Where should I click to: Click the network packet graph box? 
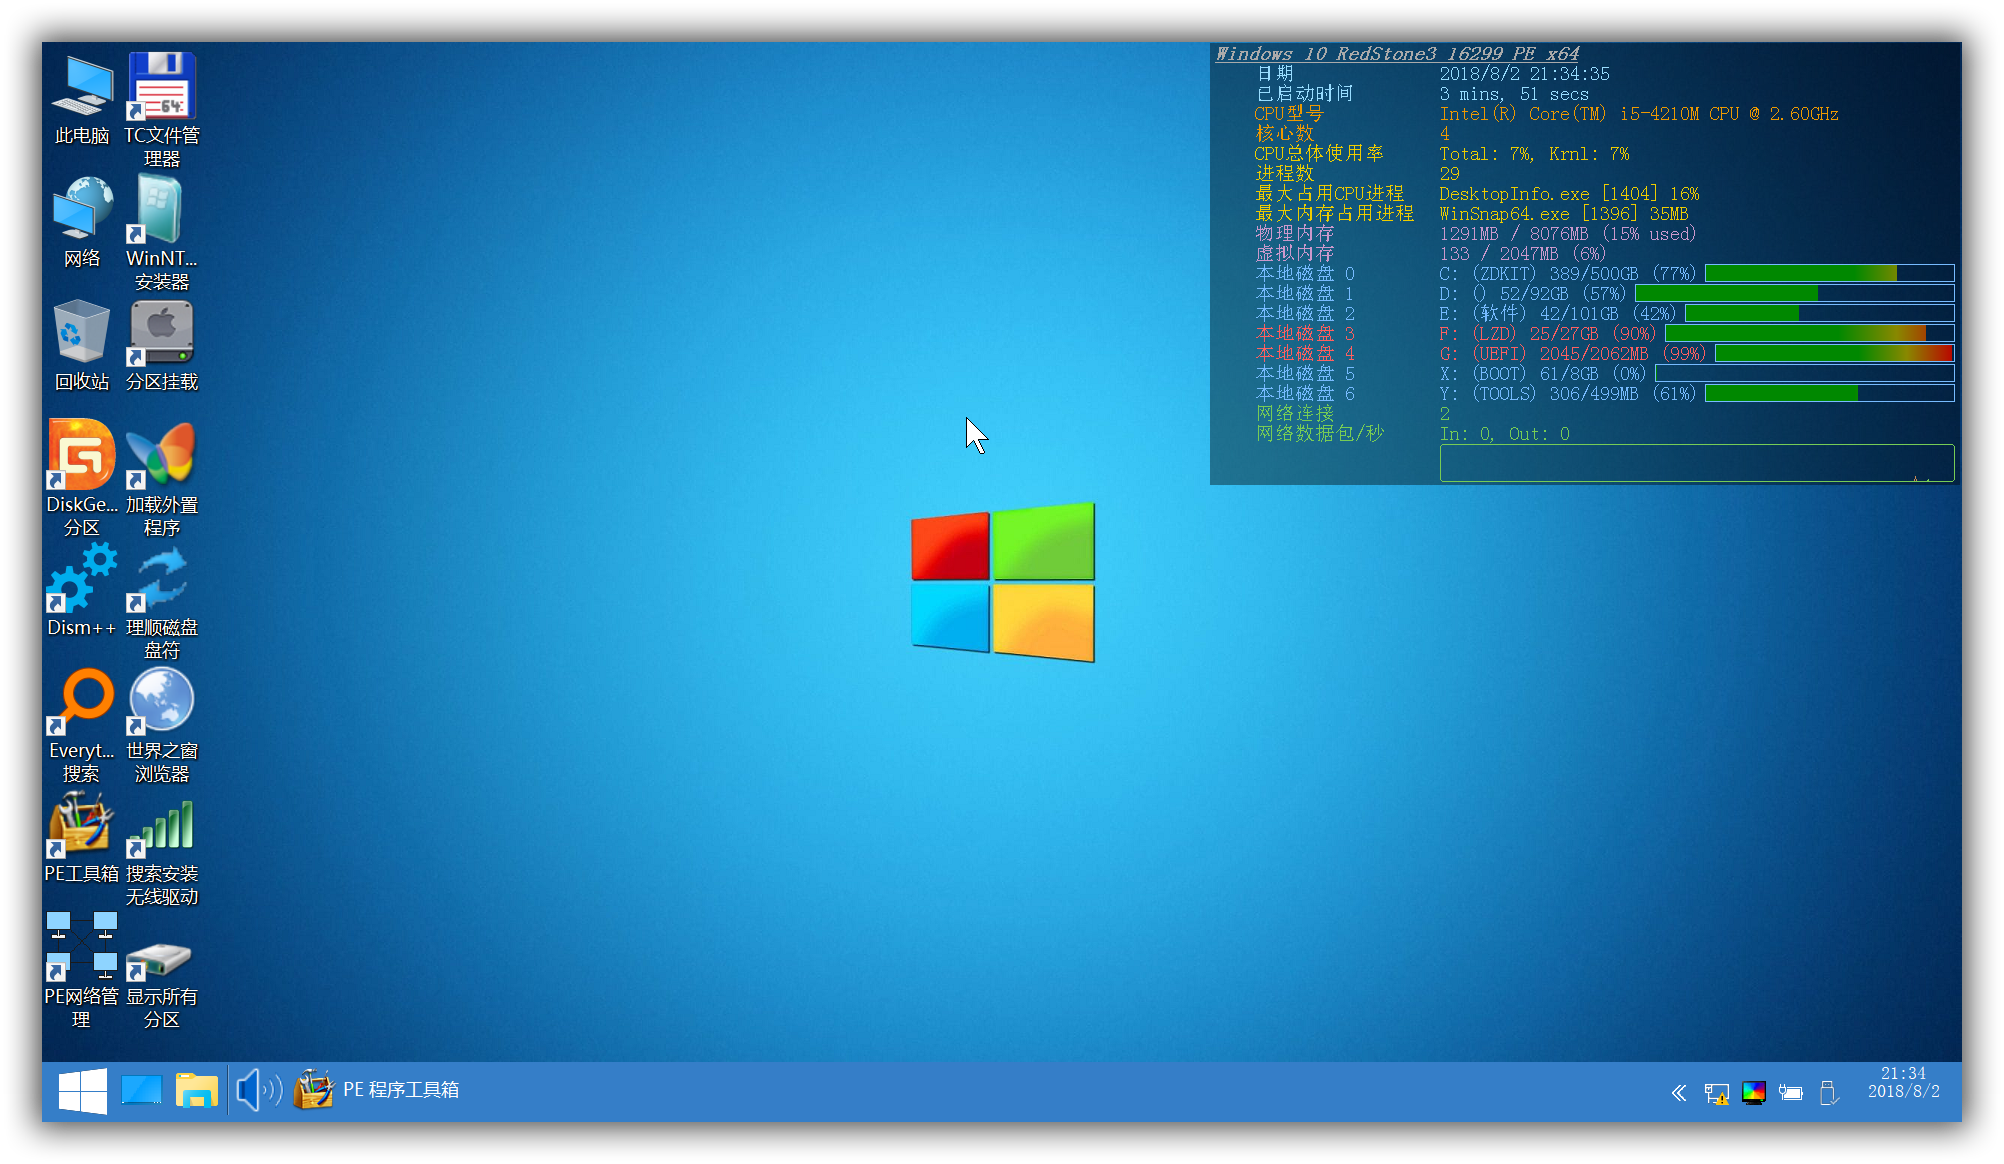[x=1697, y=463]
